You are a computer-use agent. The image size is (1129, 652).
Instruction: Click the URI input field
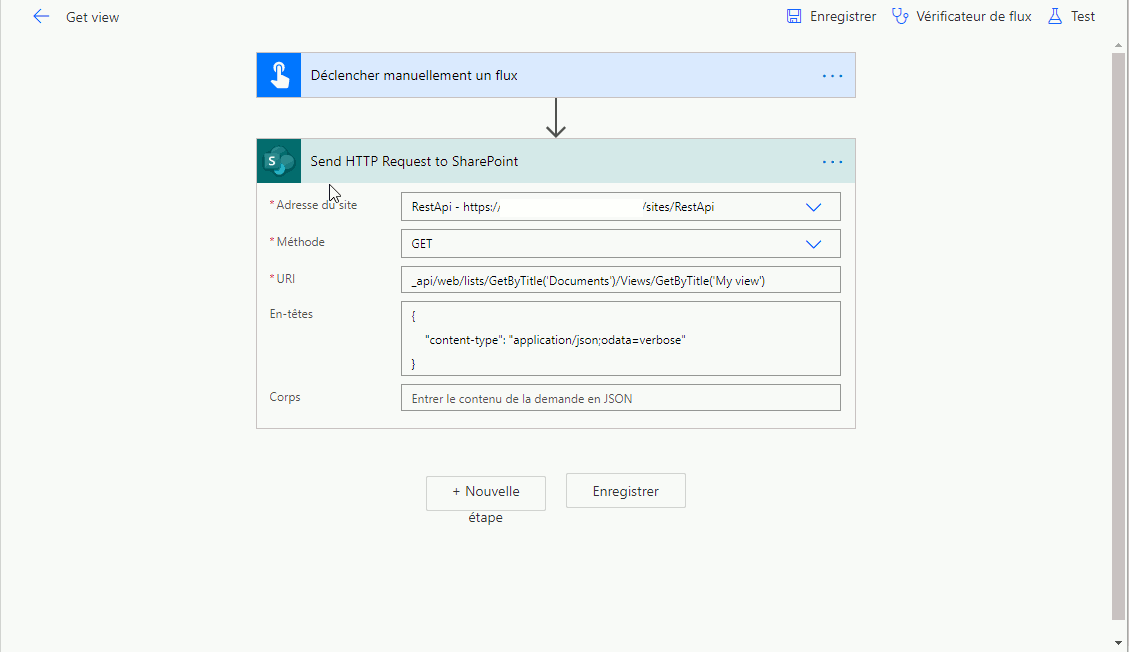(621, 280)
